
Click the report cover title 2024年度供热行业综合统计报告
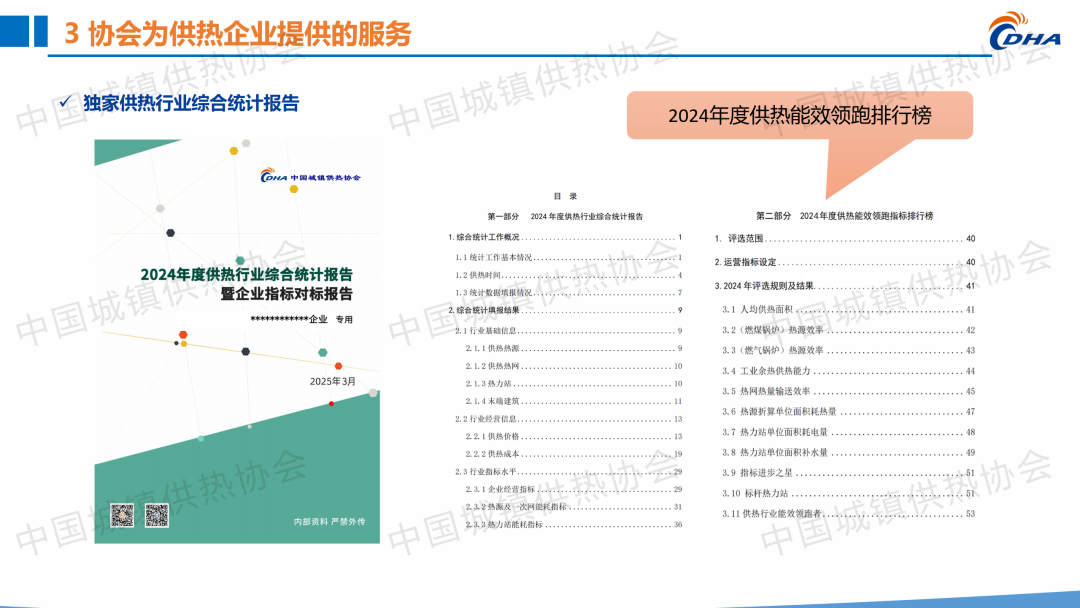tap(246, 274)
